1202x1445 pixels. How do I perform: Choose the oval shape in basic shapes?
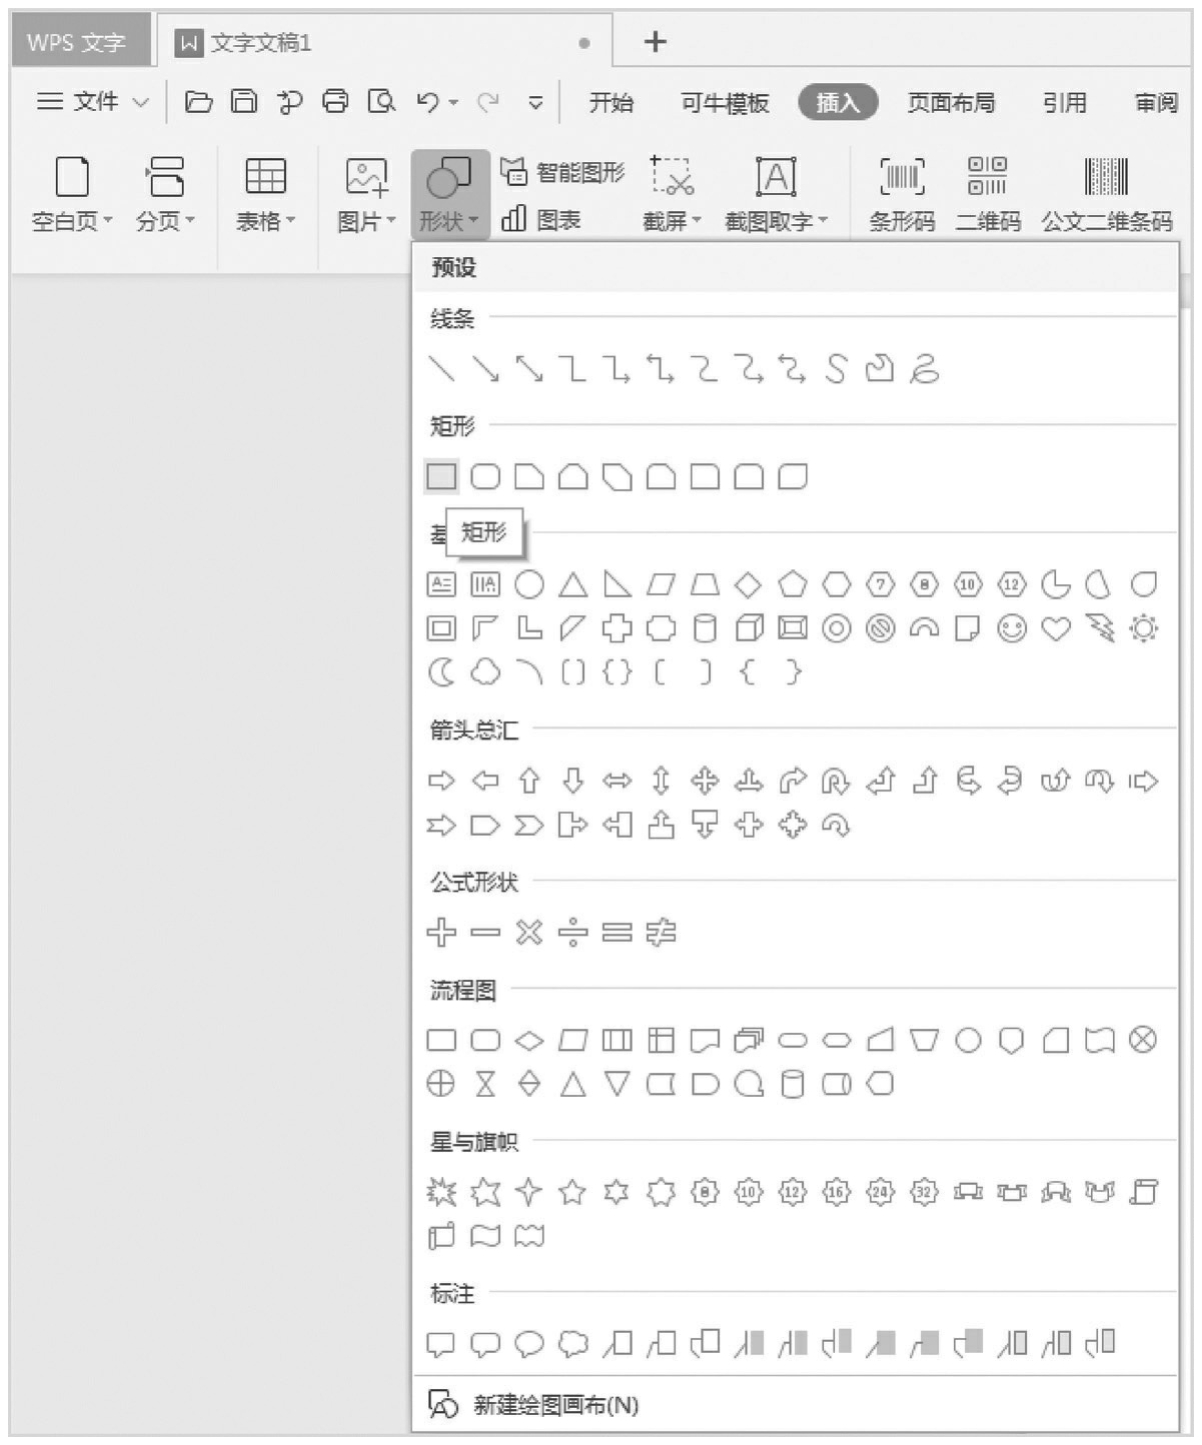click(529, 584)
